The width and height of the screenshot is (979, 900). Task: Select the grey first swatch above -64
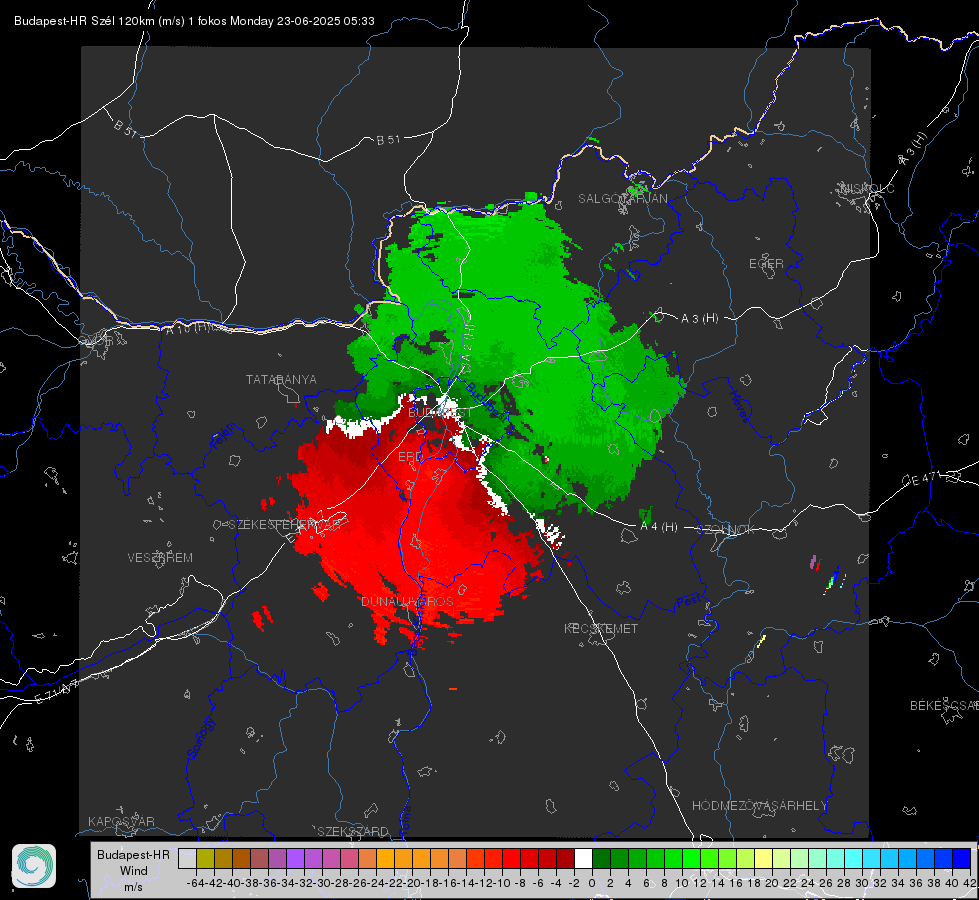[187, 858]
